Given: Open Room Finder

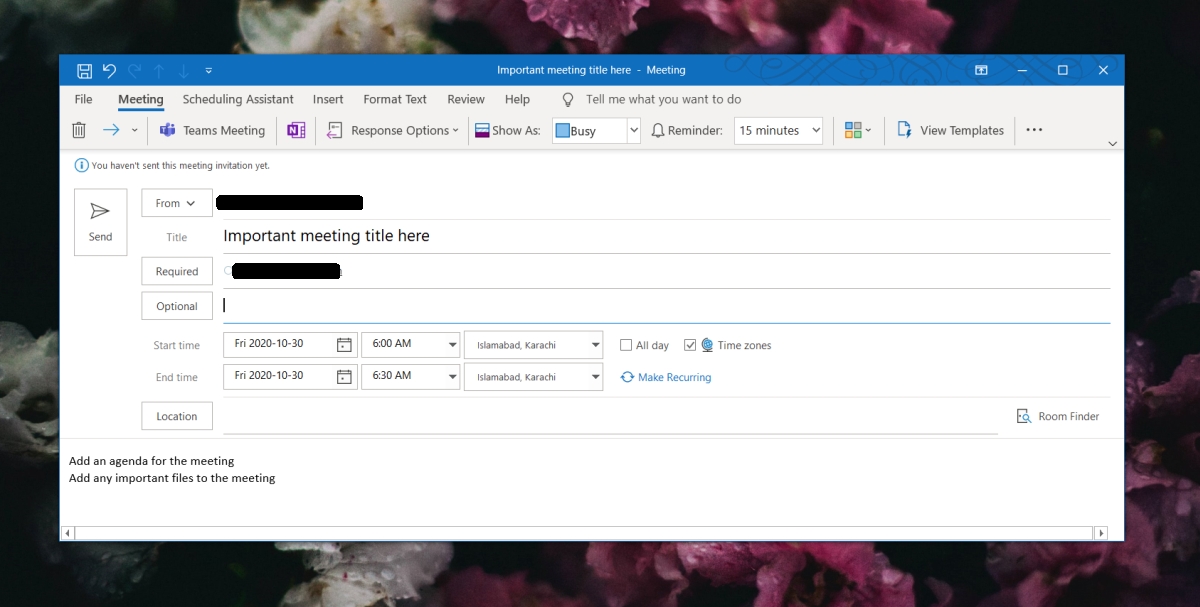Looking at the screenshot, I should [x=1058, y=416].
